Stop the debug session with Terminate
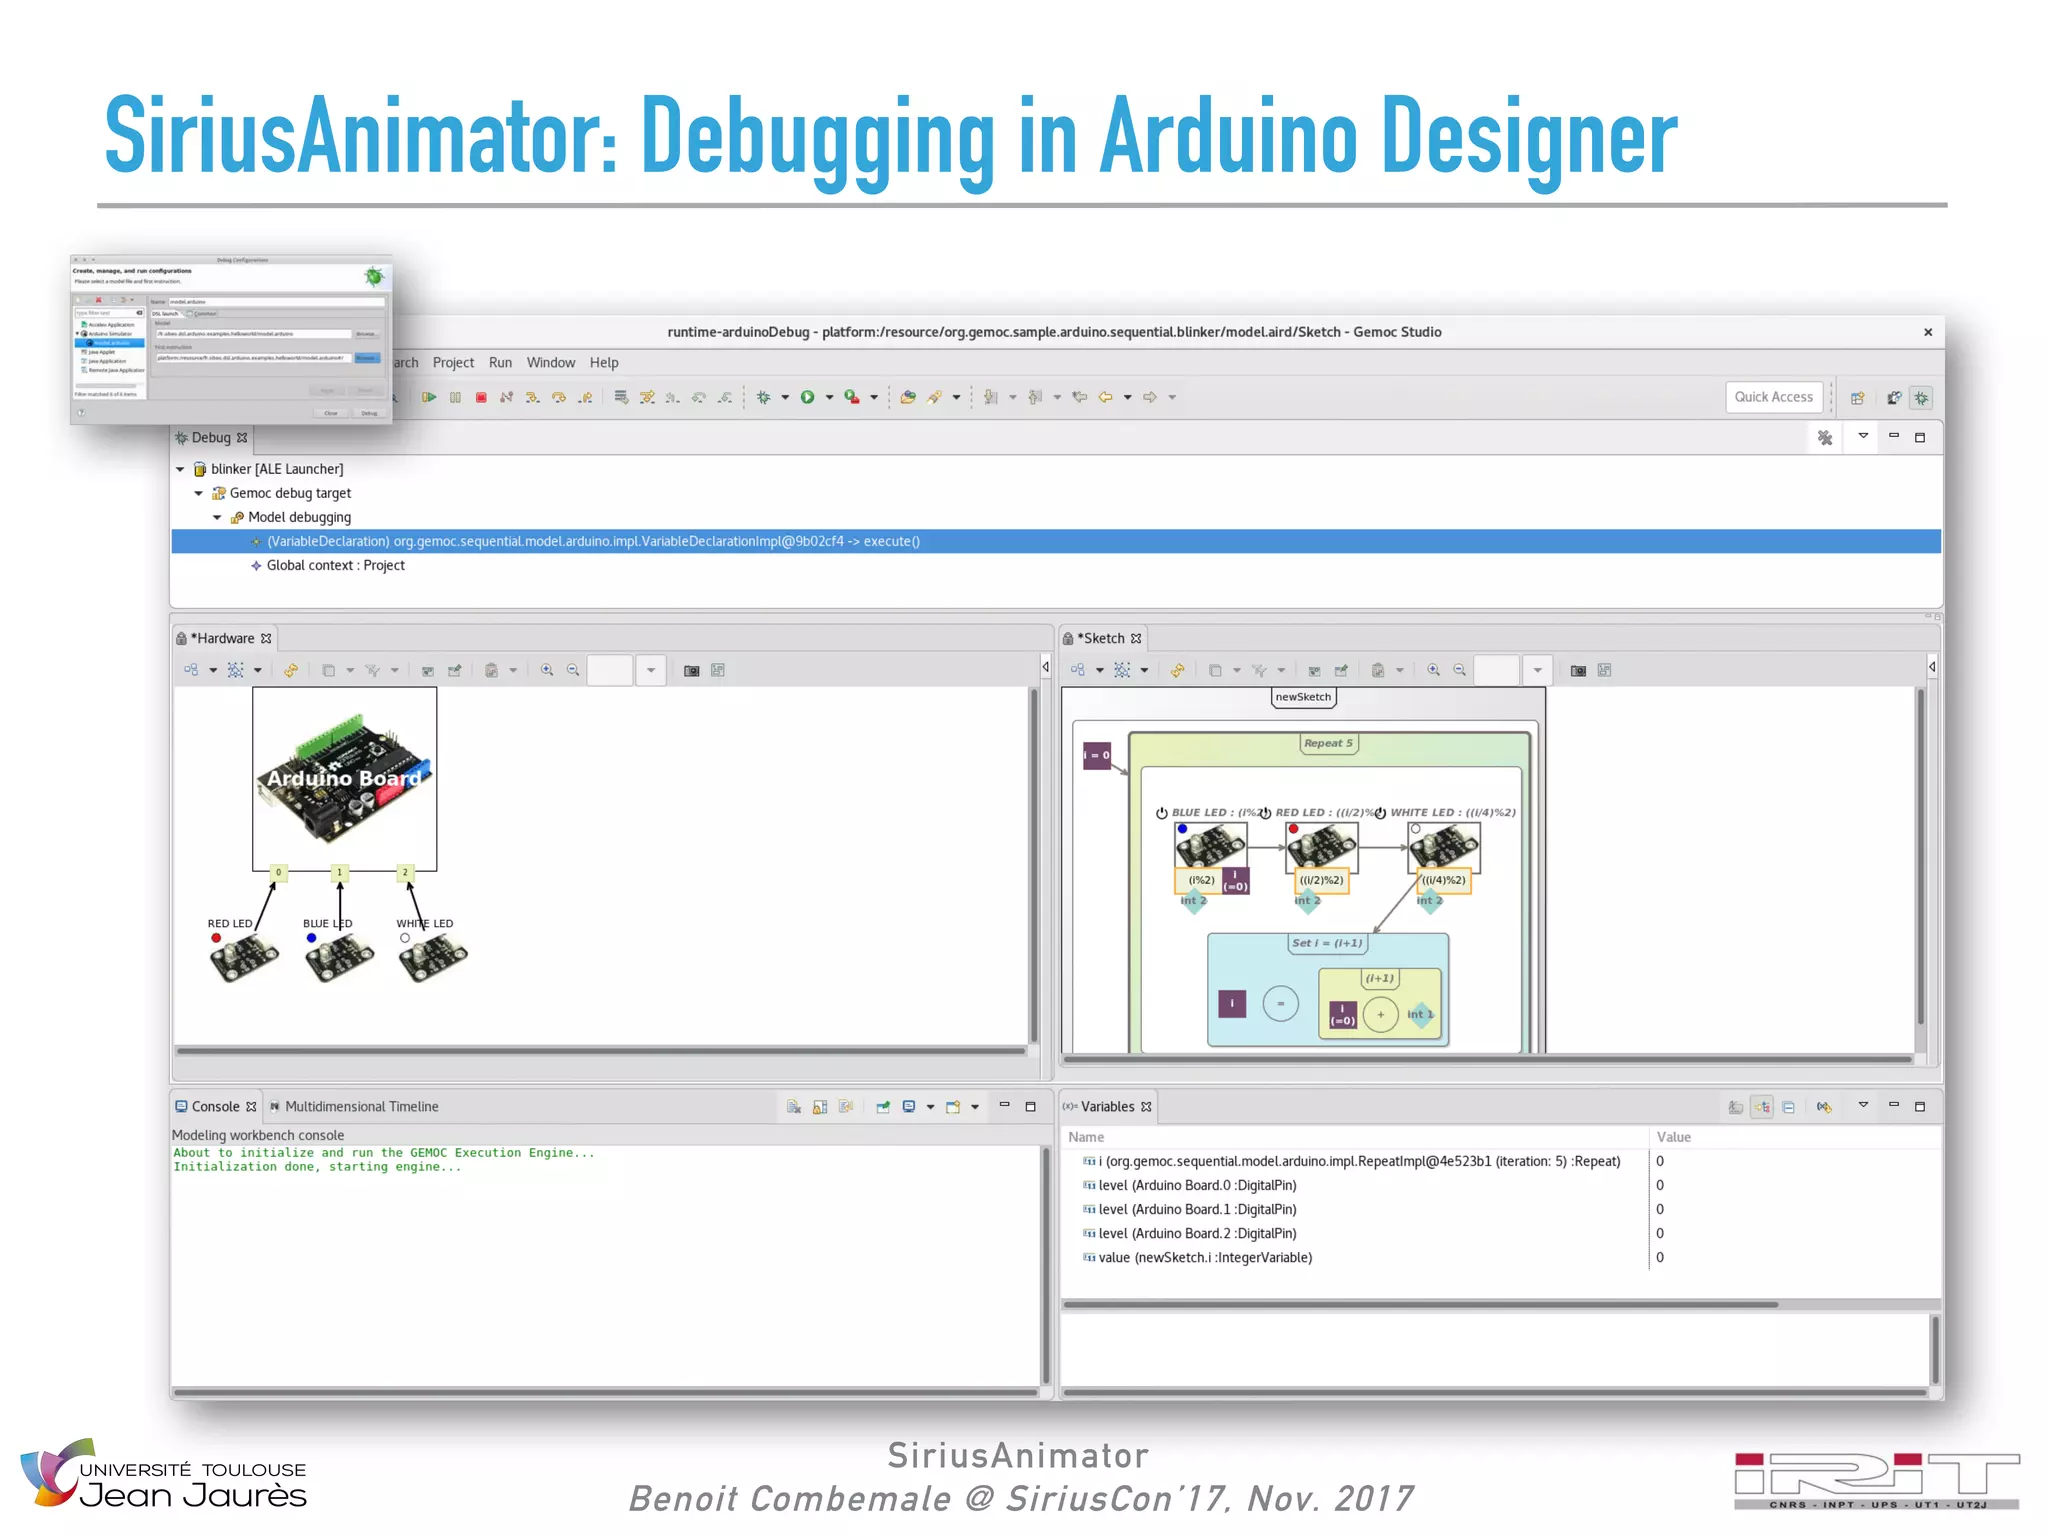2048x1536 pixels. tap(481, 397)
